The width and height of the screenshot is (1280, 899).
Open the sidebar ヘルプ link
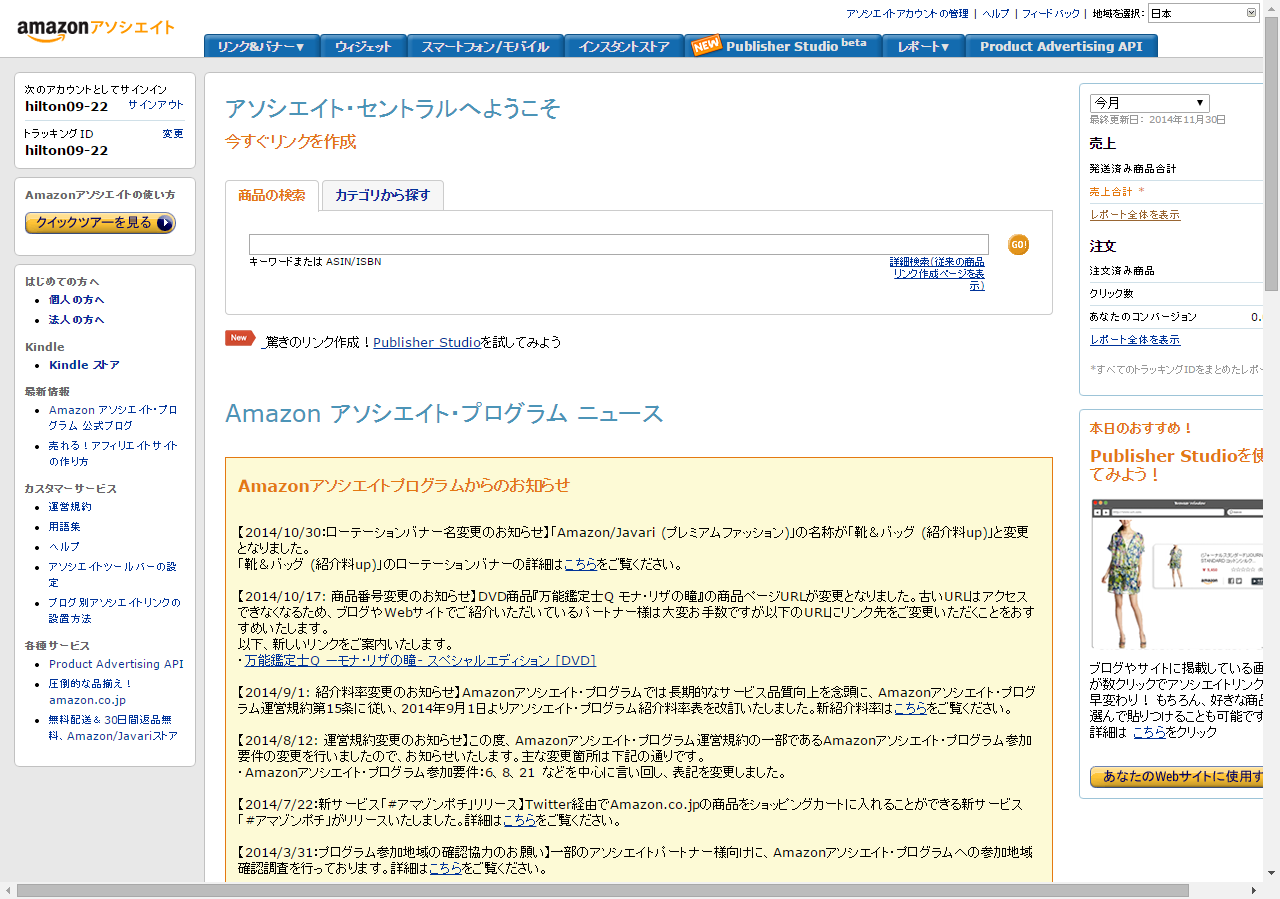click(65, 547)
